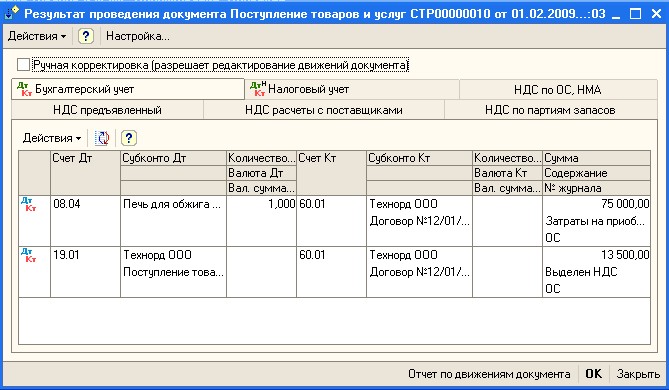Click the № журнала column header
This screenshot has width=669, height=390.
596,188
